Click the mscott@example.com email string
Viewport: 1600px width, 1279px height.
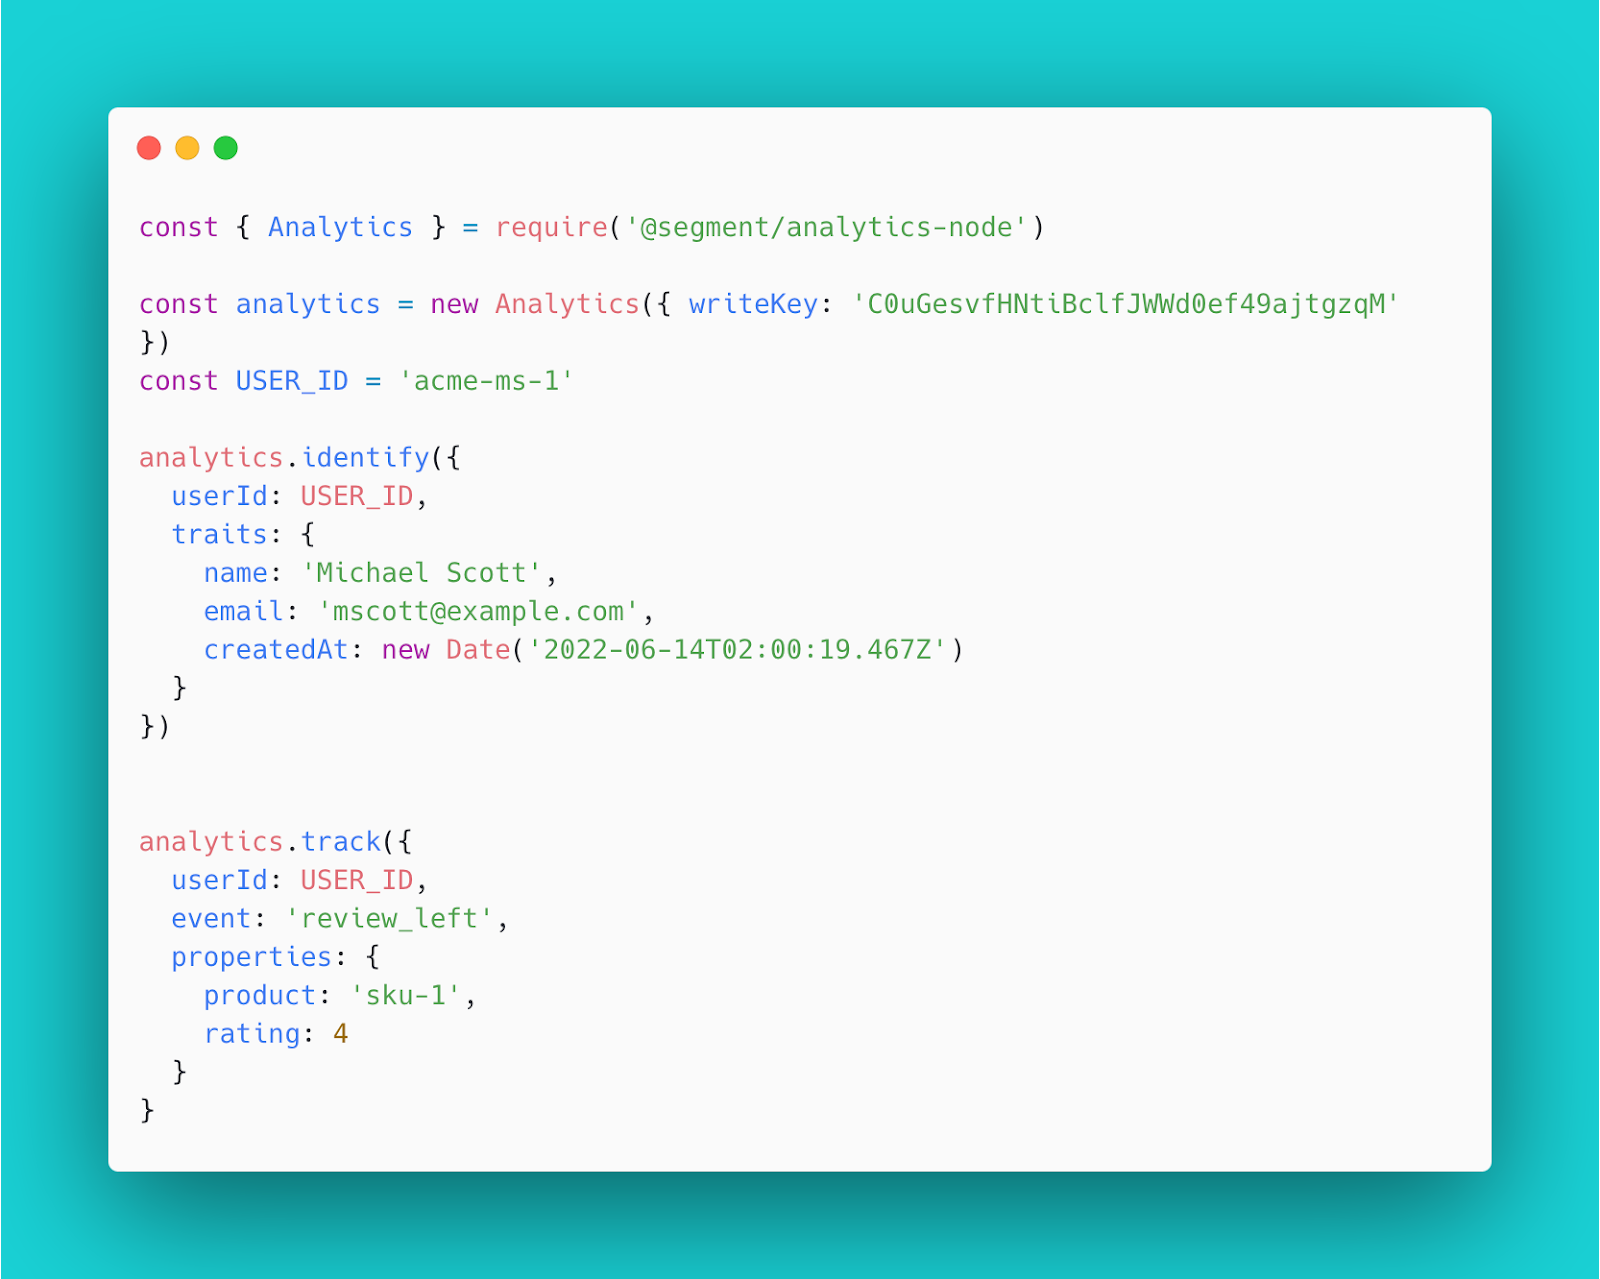tap(478, 611)
